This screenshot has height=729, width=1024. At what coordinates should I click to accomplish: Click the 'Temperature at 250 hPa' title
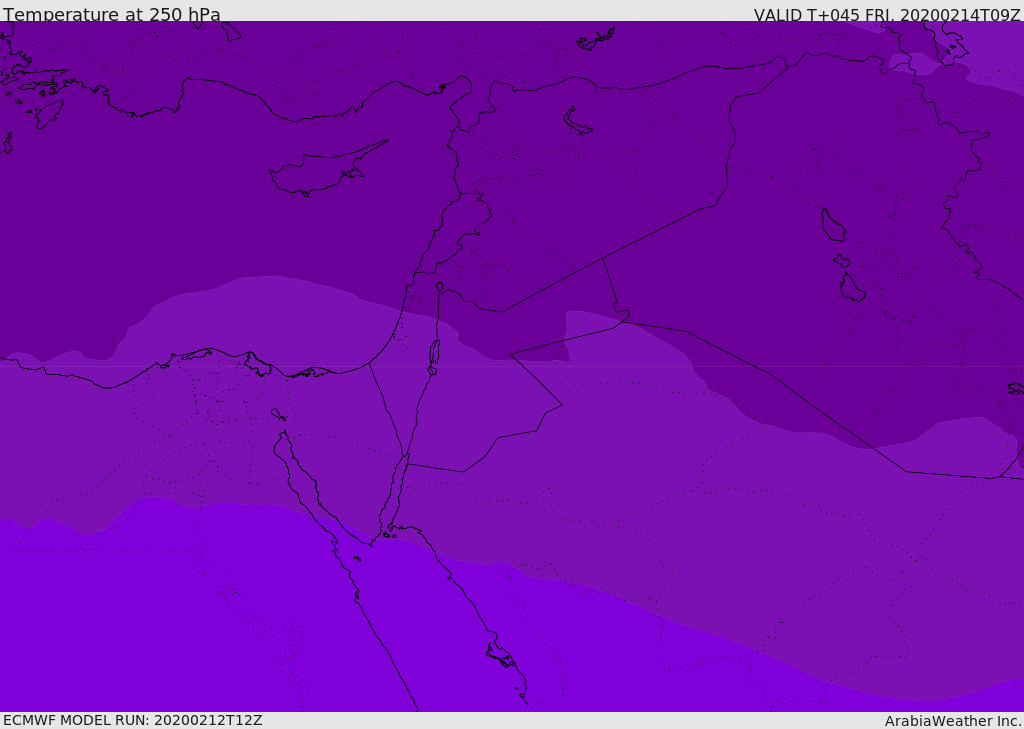pos(112,15)
